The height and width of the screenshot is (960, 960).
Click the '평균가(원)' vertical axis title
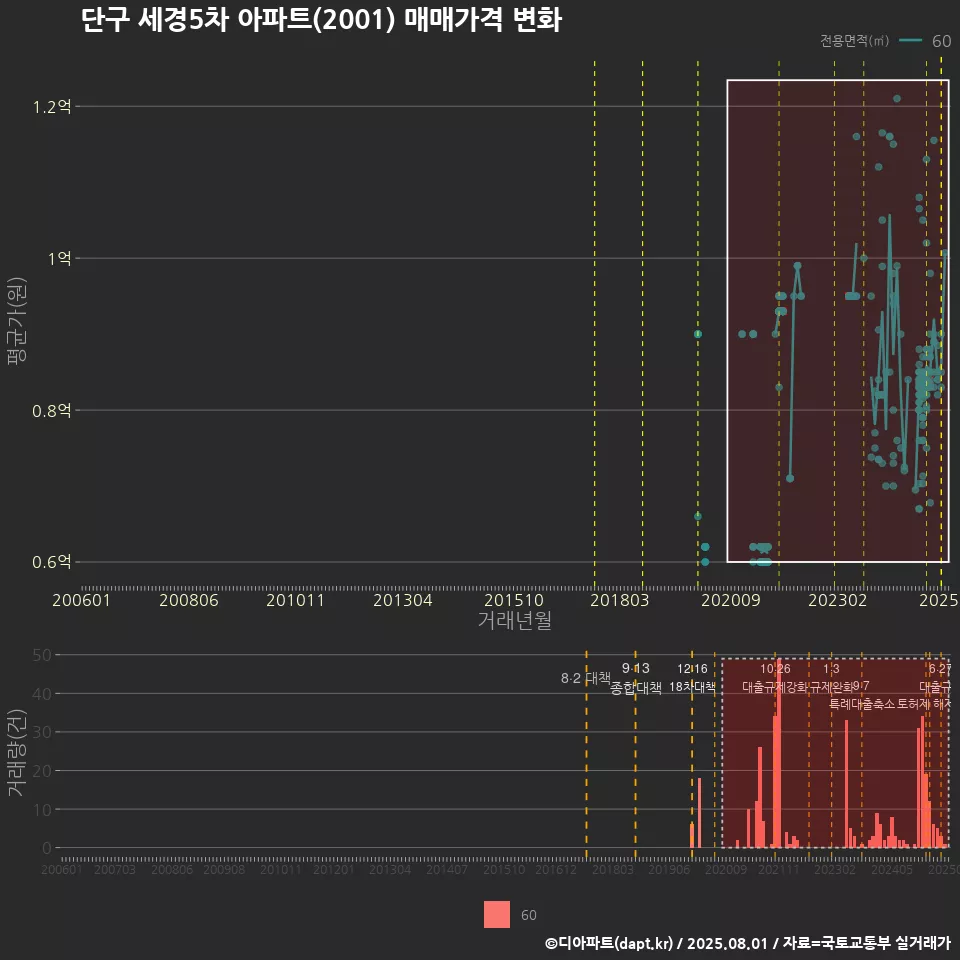point(16,321)
